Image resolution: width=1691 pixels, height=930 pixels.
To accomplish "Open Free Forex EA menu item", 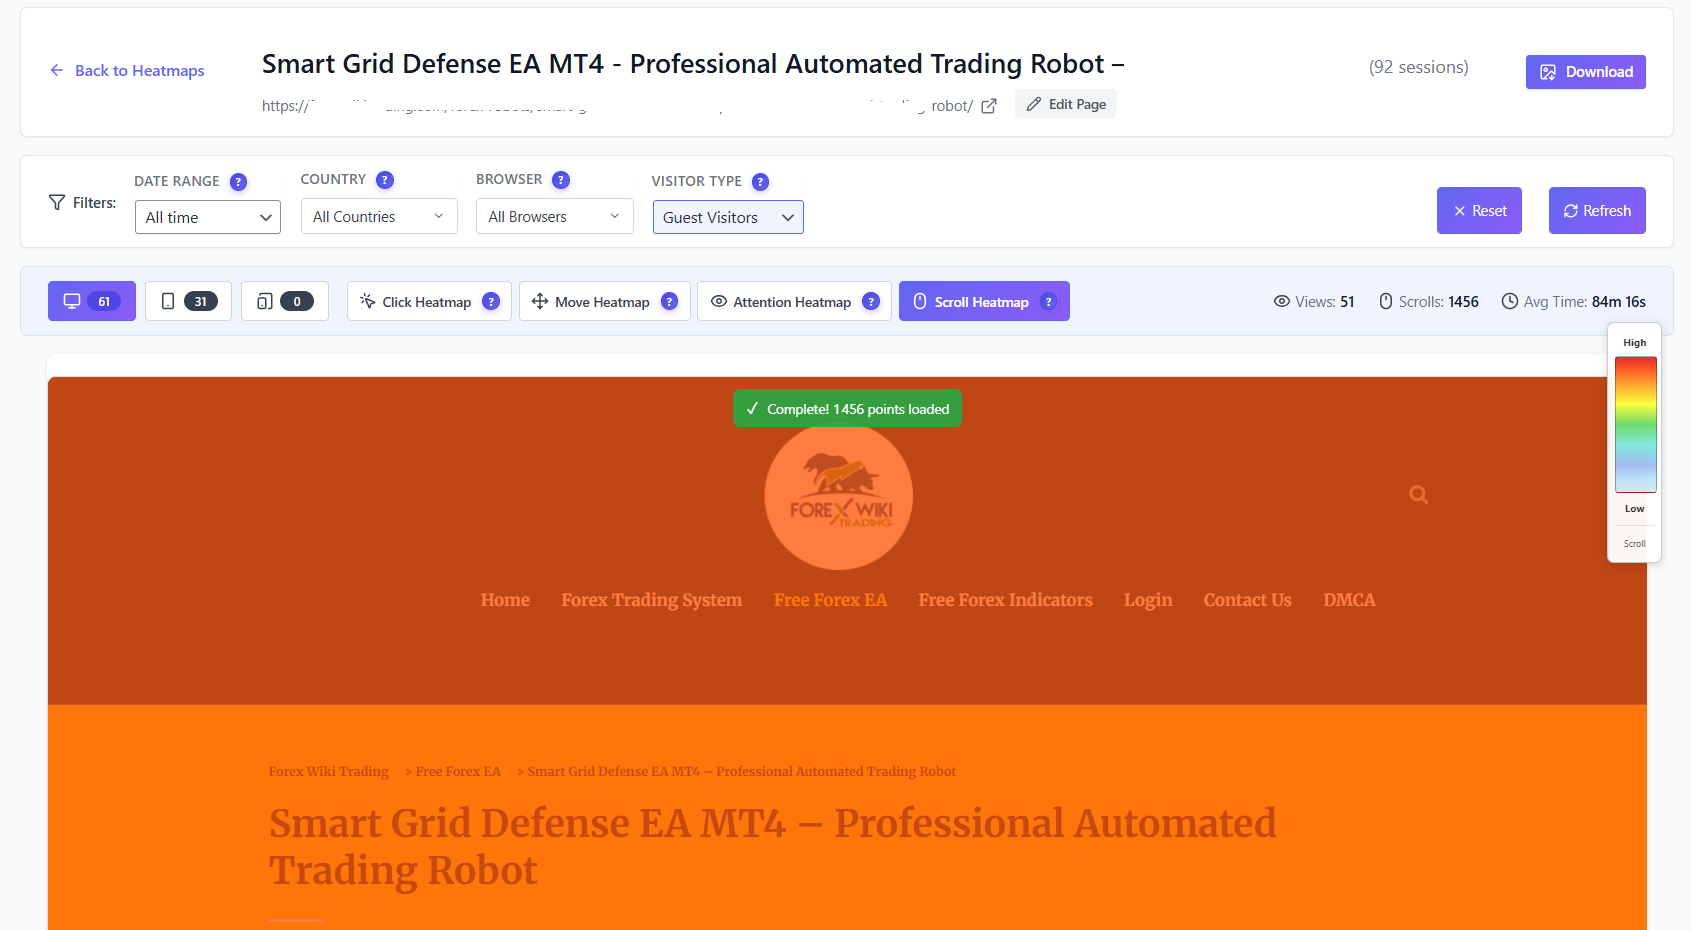I will pyautogui.click(x=830, y=600).
